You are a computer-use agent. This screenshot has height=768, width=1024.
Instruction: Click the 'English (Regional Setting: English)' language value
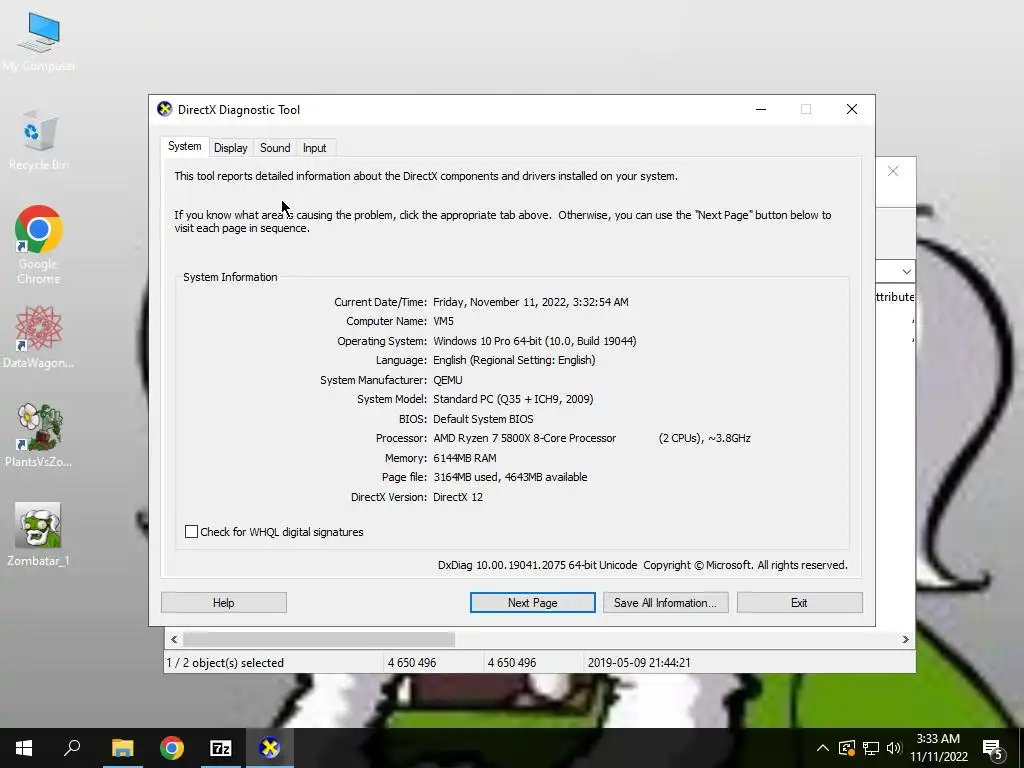(515, 360)
